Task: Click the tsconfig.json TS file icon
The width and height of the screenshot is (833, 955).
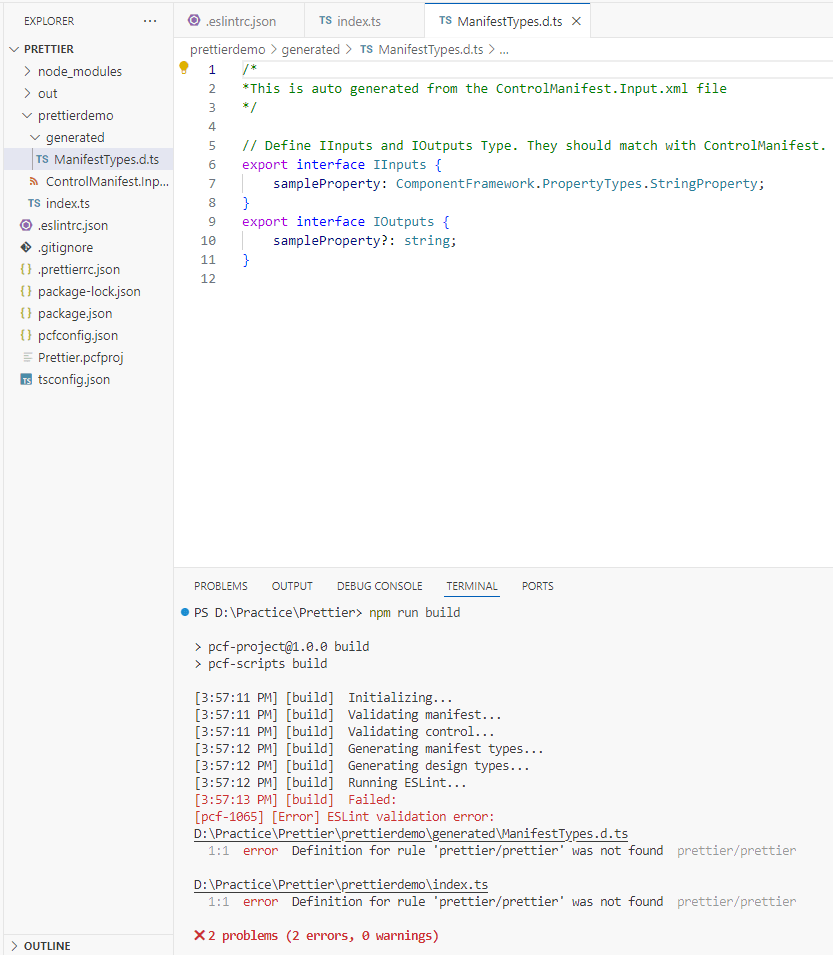Action: point(26,380)
